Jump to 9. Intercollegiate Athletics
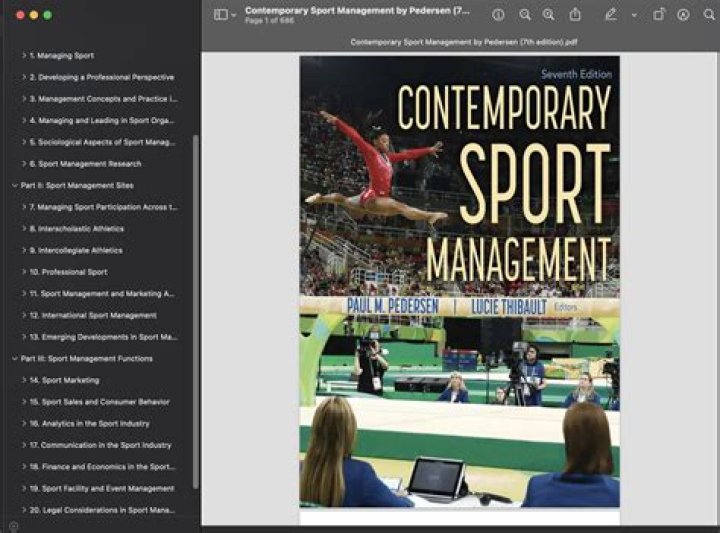 click(76, 250)
